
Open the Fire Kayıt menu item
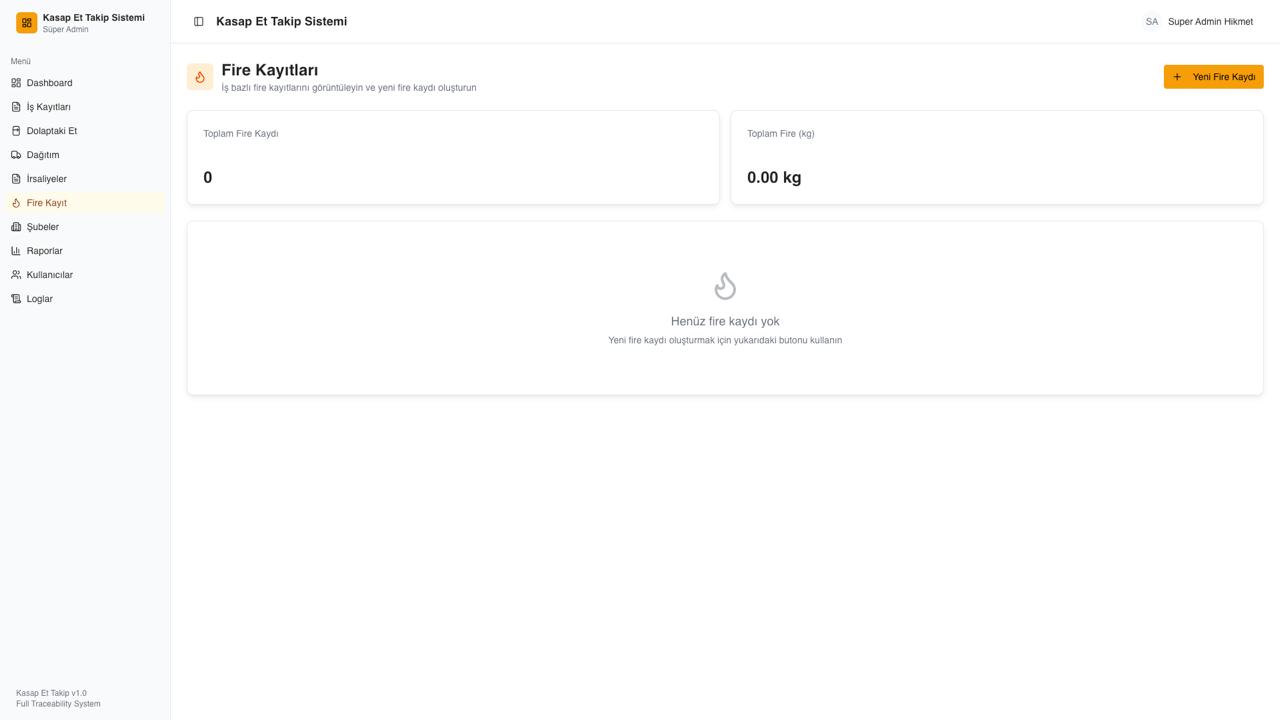(47, 203)
